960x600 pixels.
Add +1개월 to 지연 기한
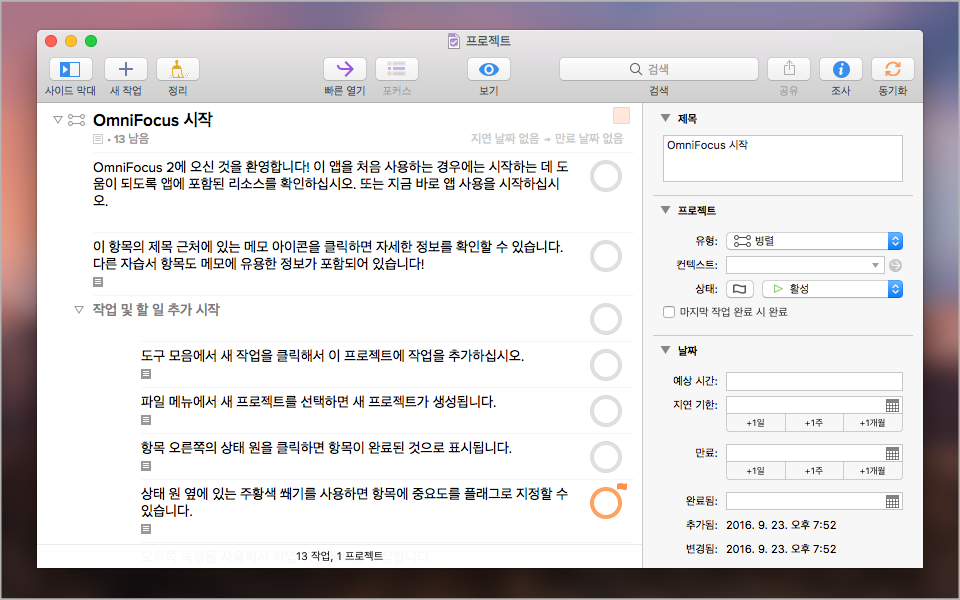(x=872, y=423)
